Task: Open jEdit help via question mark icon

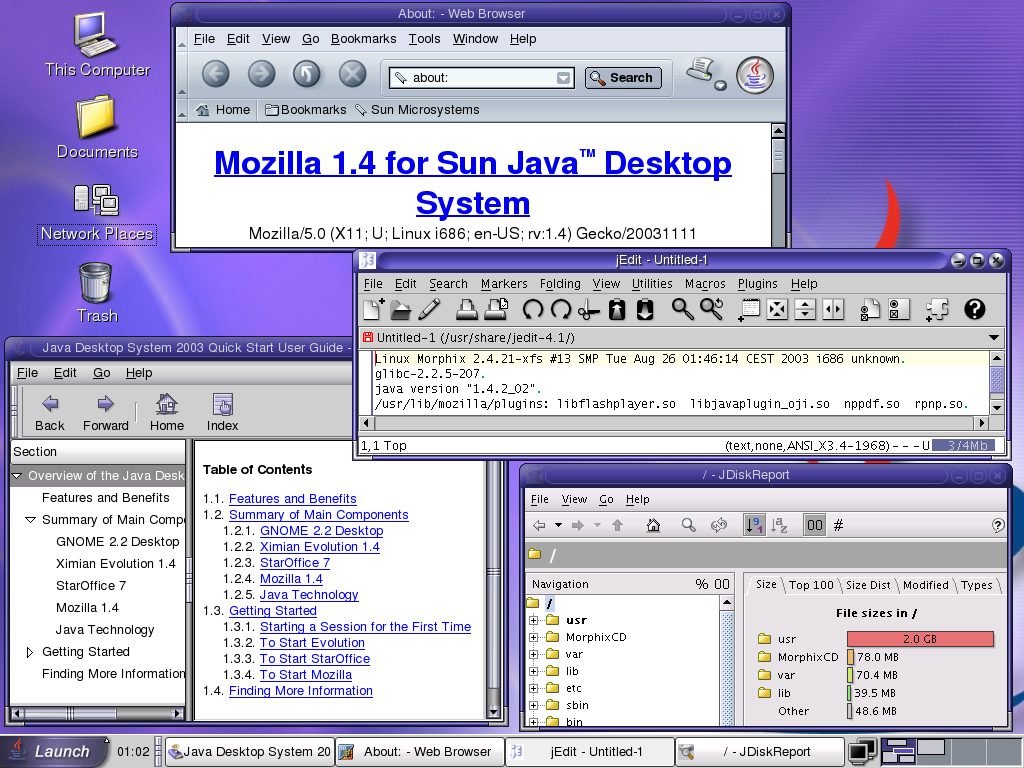Action: point(974,309)
